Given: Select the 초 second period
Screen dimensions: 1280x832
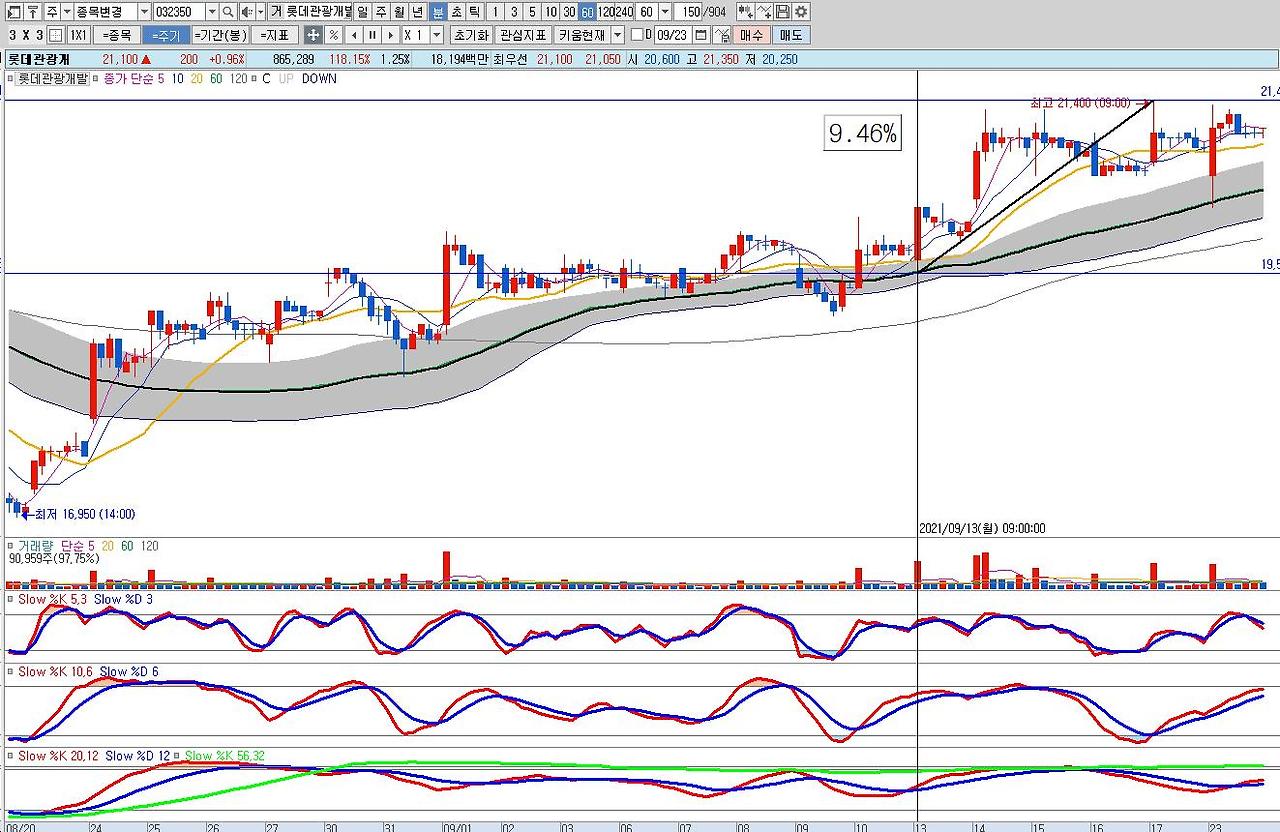Looking at the screenshot, I should click(x=456, y=12).
